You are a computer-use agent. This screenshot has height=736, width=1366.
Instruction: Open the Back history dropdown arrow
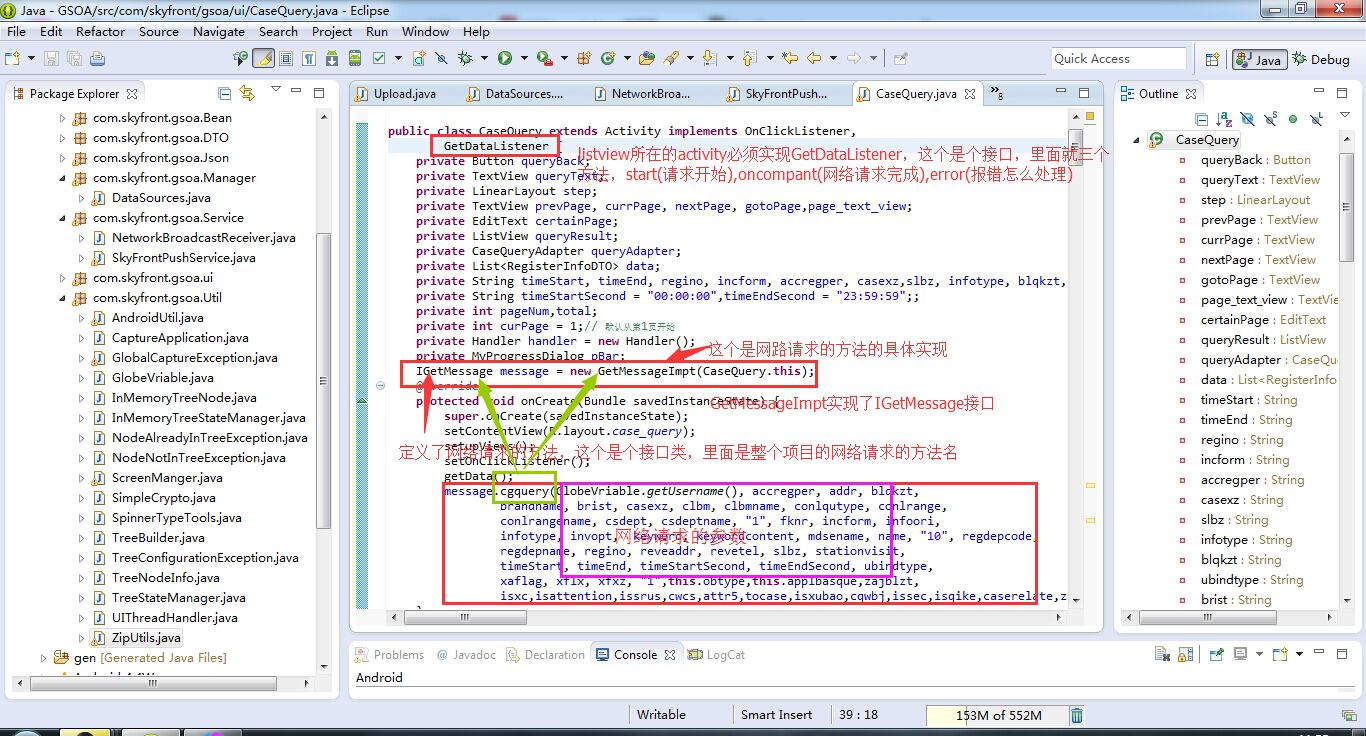point(833,58)
